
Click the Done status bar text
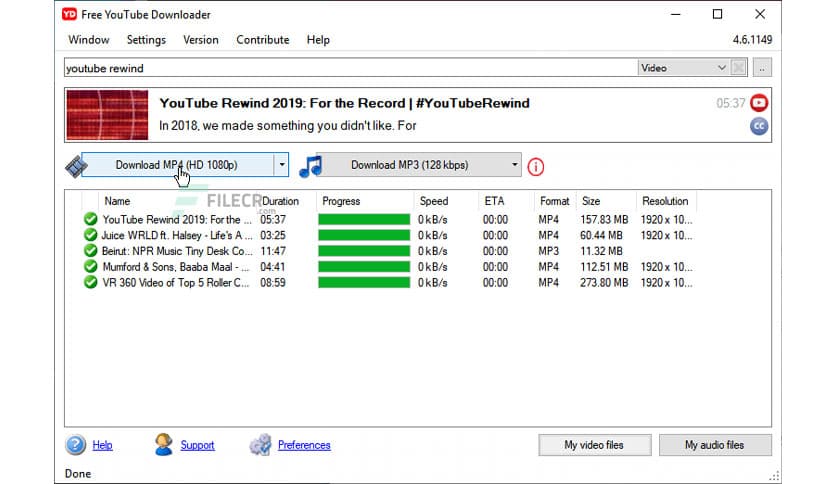[78, 473]
